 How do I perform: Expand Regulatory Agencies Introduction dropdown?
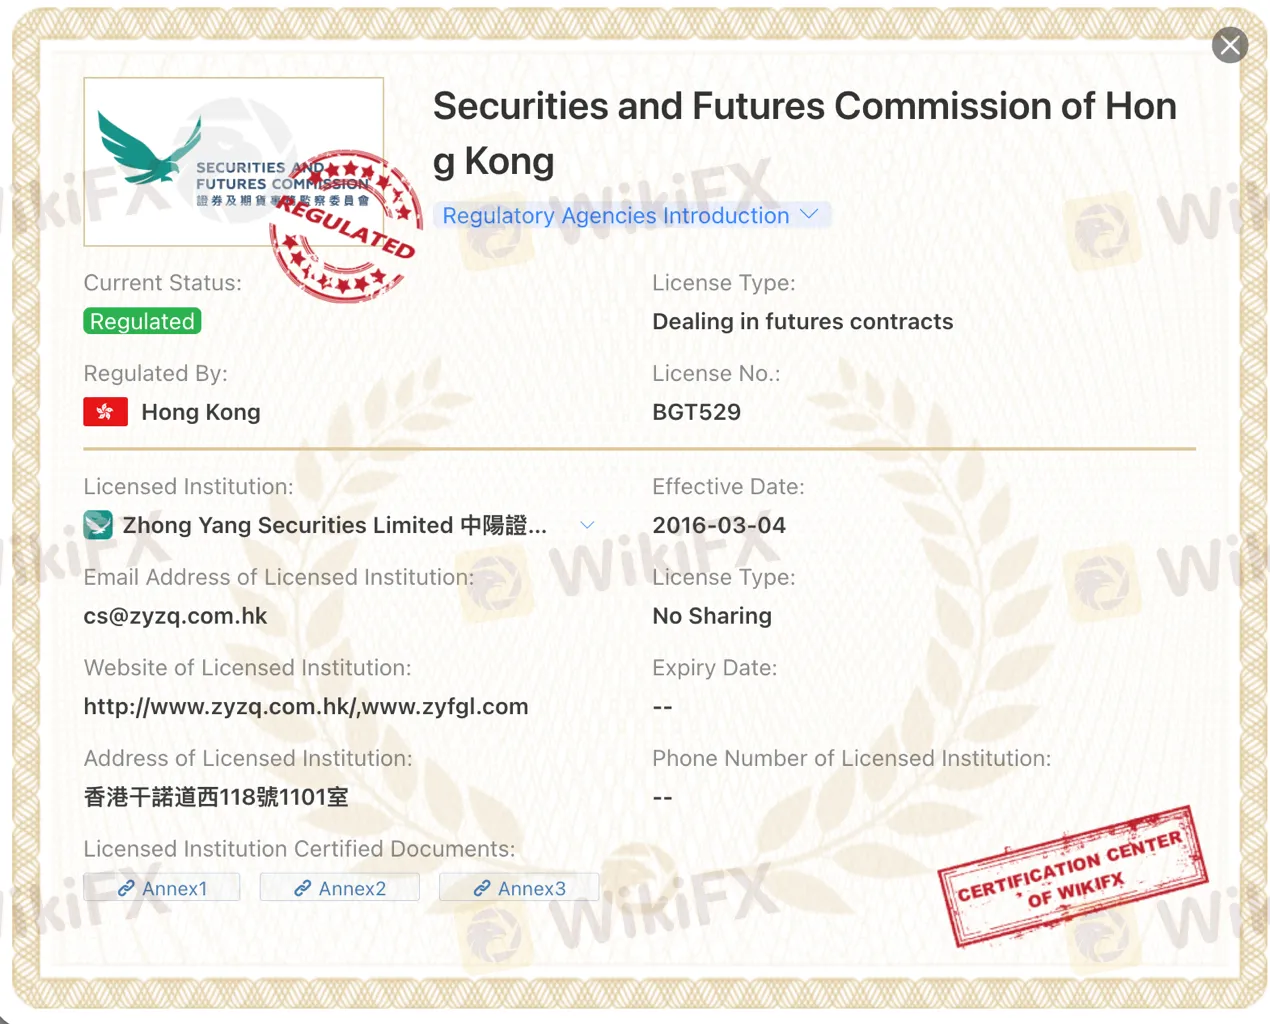tap(630, 215)
